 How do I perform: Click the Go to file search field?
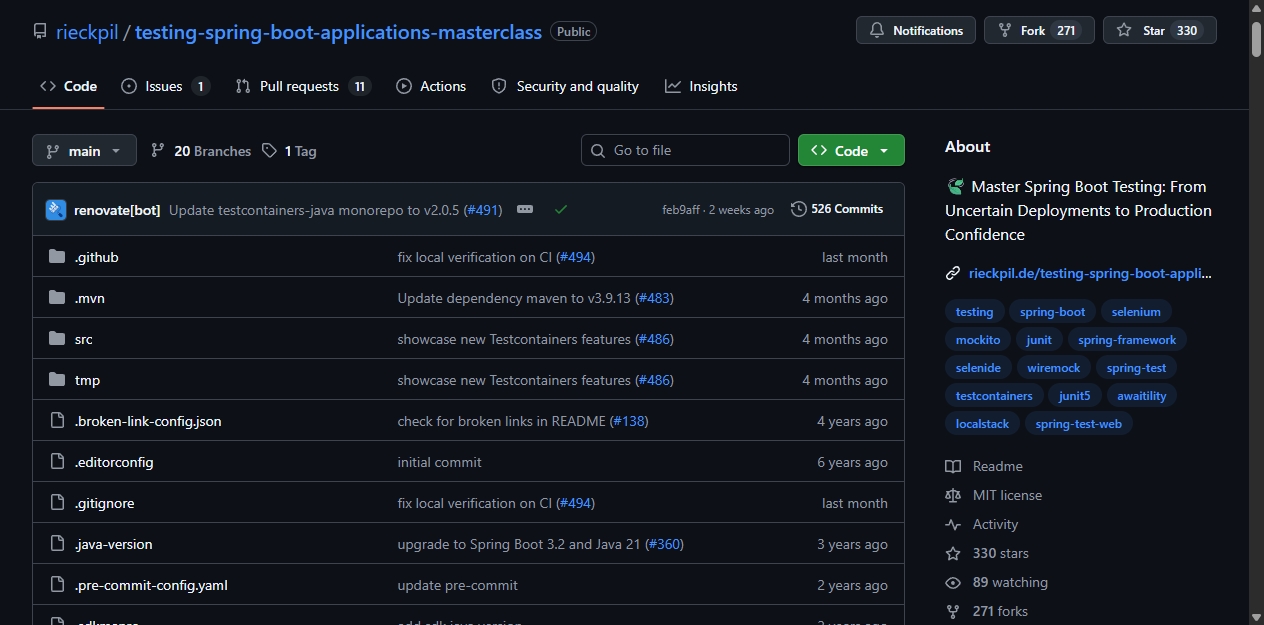click(685, 150)
